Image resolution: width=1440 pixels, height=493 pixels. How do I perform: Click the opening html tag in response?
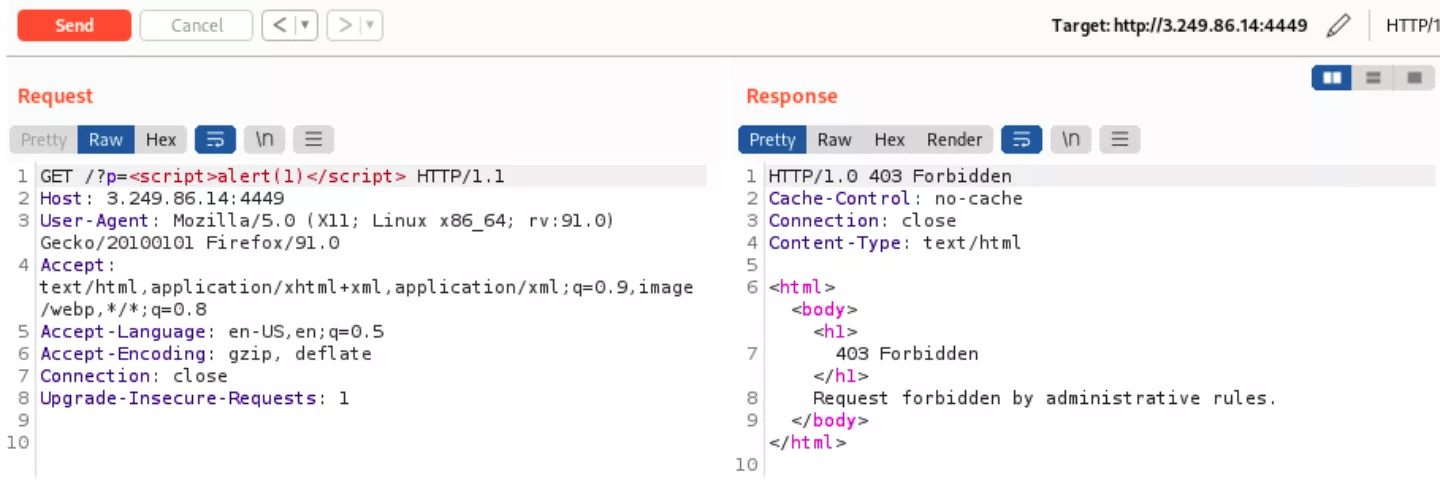(802, 288)
